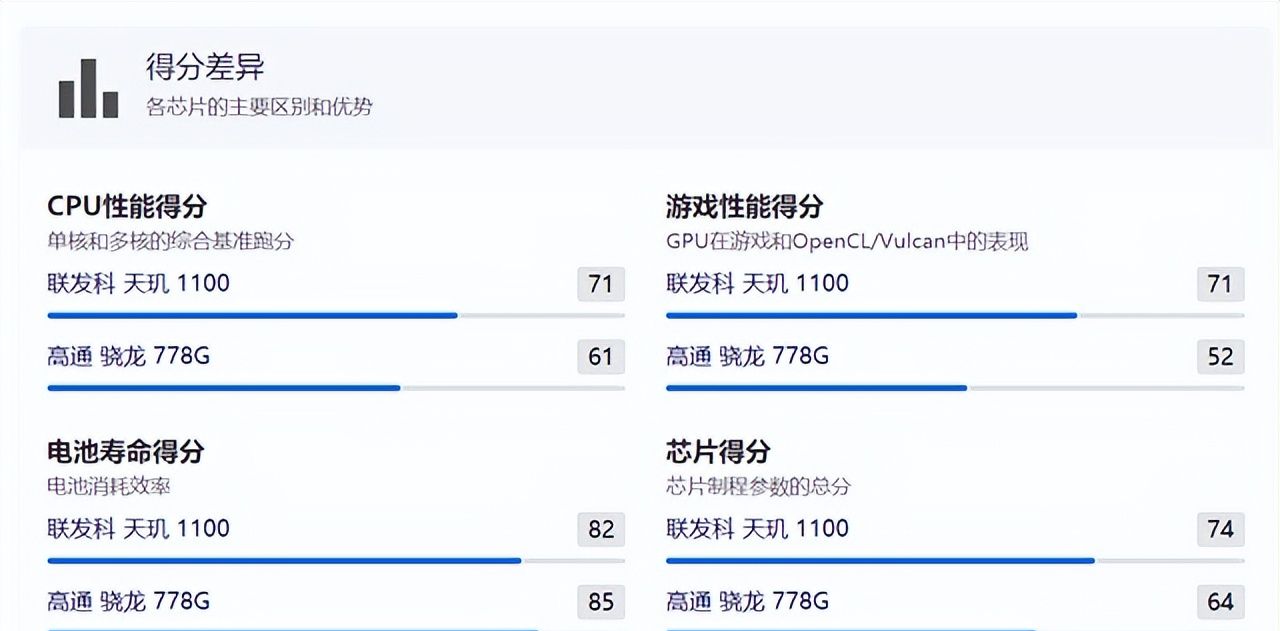Click the 天玑 1100 CPU score progress bar
This screenshot has height=631, width=1280.
tap(336, 316)
